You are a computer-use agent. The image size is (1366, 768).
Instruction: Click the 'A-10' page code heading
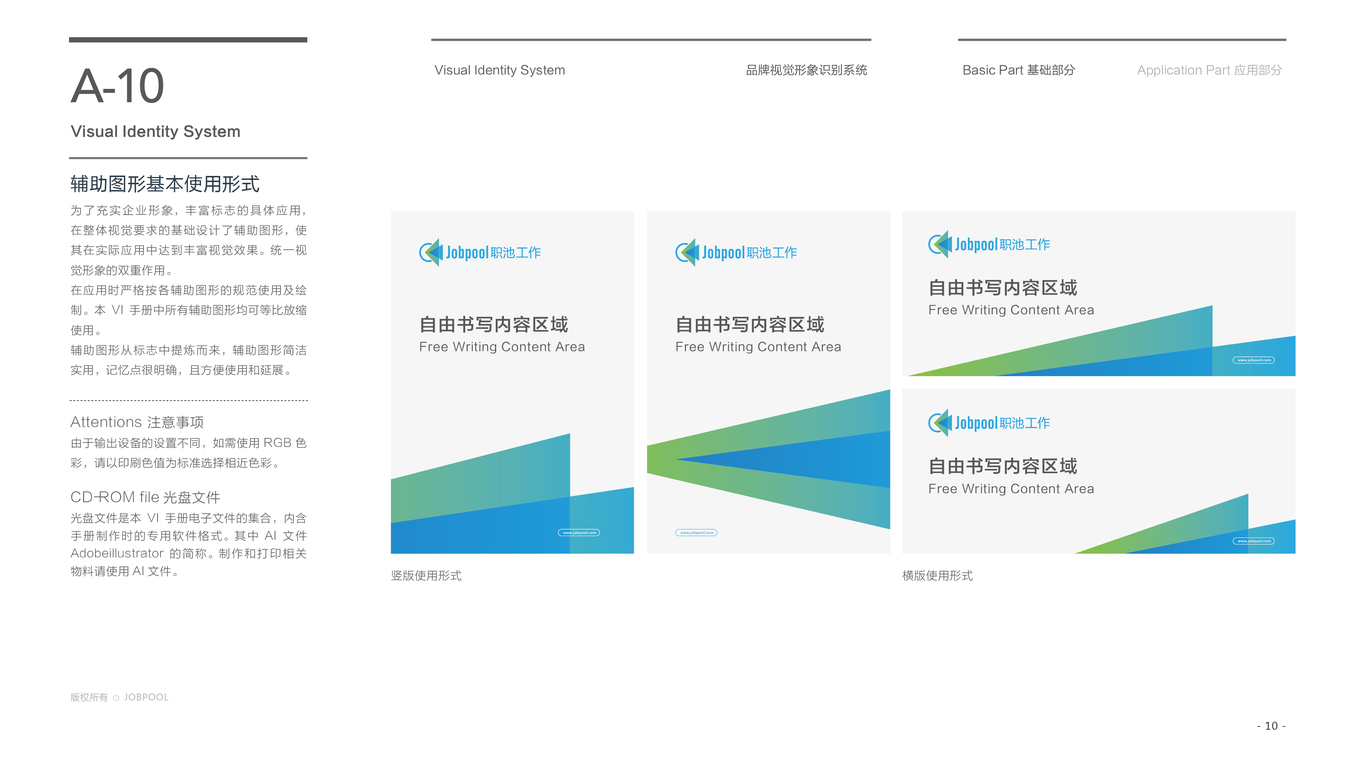coord(117,86)
